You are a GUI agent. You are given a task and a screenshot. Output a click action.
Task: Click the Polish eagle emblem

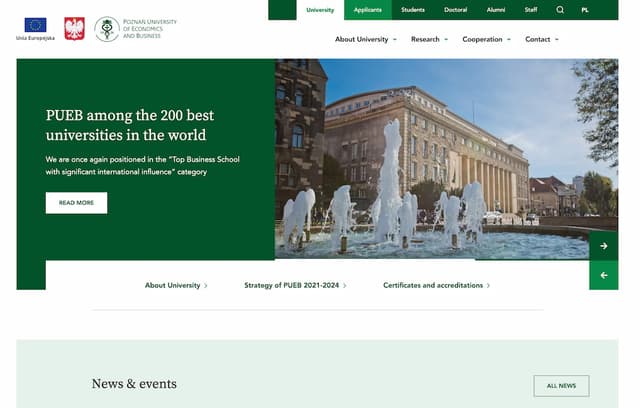(74, 29)
